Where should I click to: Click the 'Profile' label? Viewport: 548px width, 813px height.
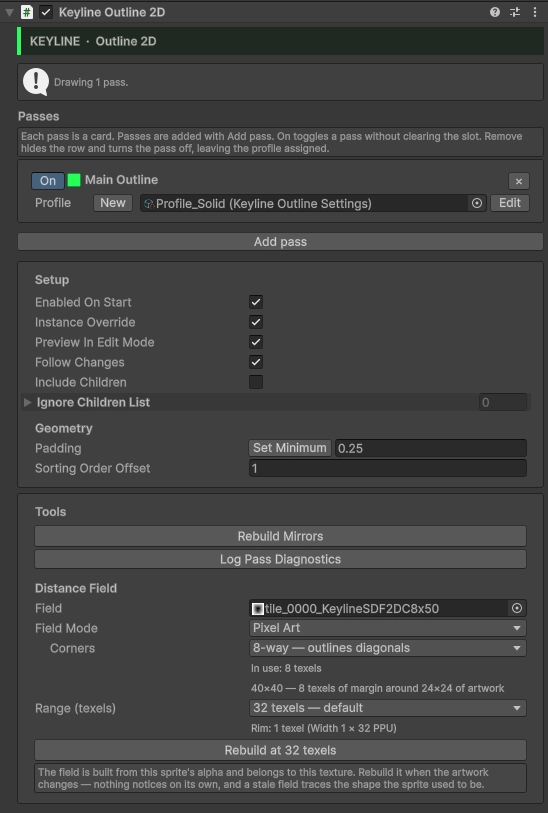point(53,203)
